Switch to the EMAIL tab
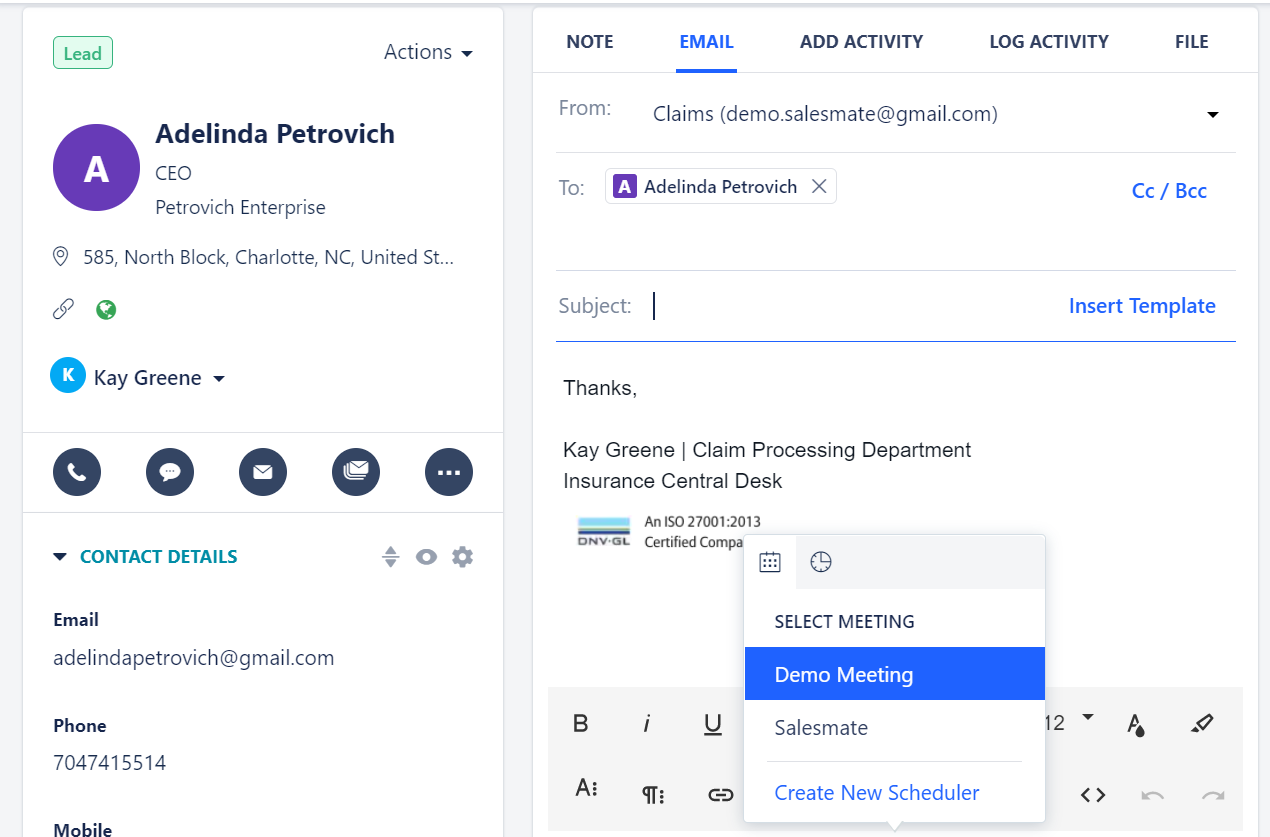 tap(706, 42)
